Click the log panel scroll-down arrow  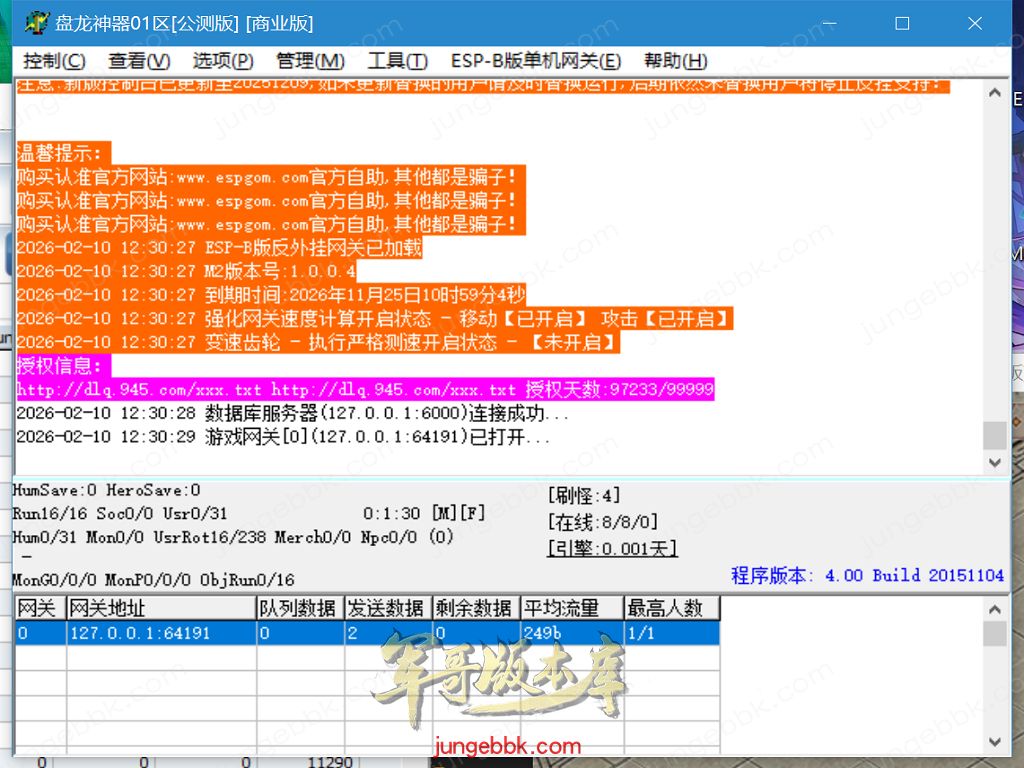click(x=994, y=463)
